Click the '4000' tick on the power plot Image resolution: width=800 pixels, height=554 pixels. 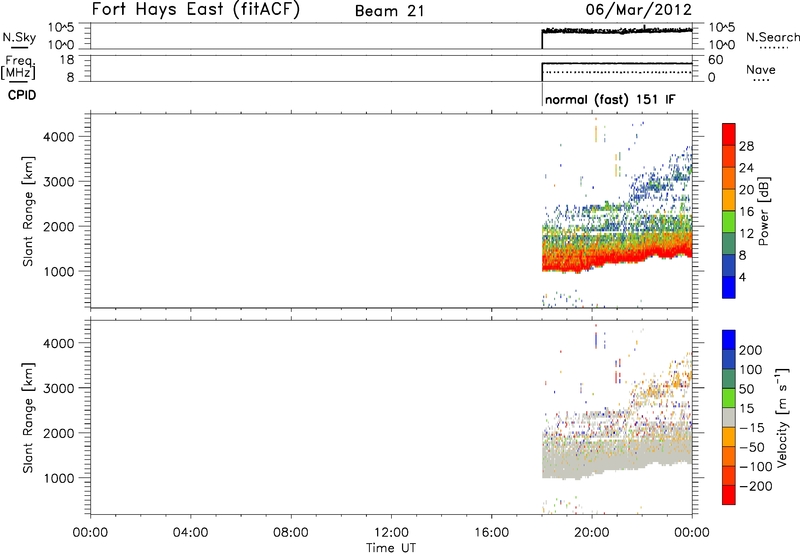click(x=59, y=137)
